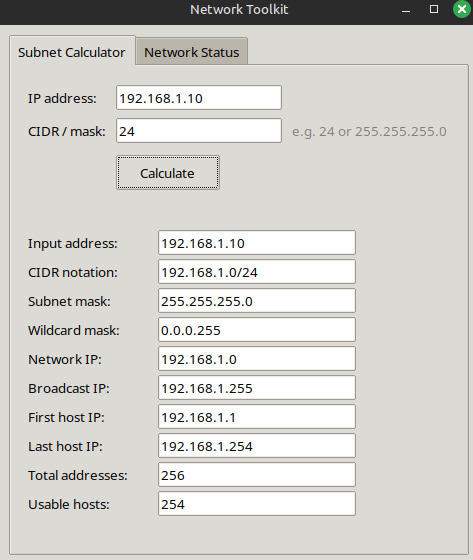Switch to the Network Status tab
The width and height of the screenshot is (473, 560).
click(191, 52)
